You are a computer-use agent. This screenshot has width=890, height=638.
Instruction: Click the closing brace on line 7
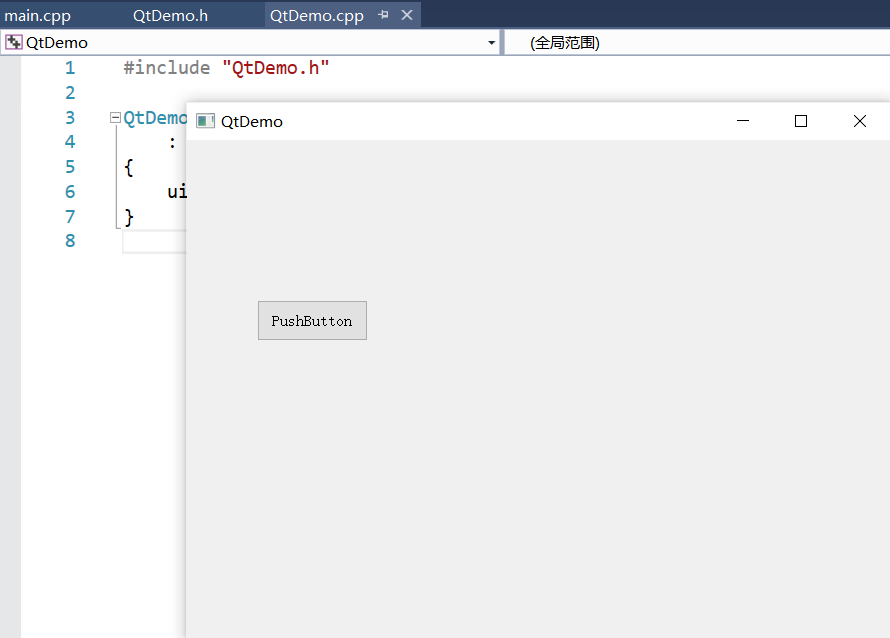coord(128,216)
